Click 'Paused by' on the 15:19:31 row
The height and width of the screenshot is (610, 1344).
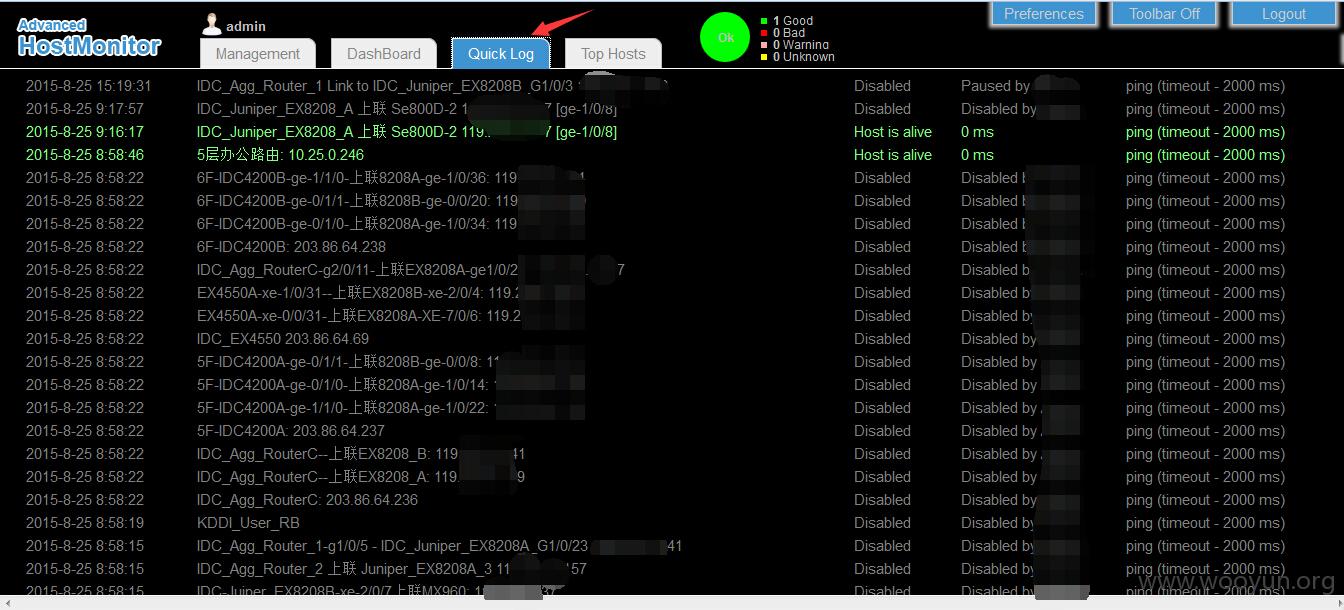pos(995,86)
